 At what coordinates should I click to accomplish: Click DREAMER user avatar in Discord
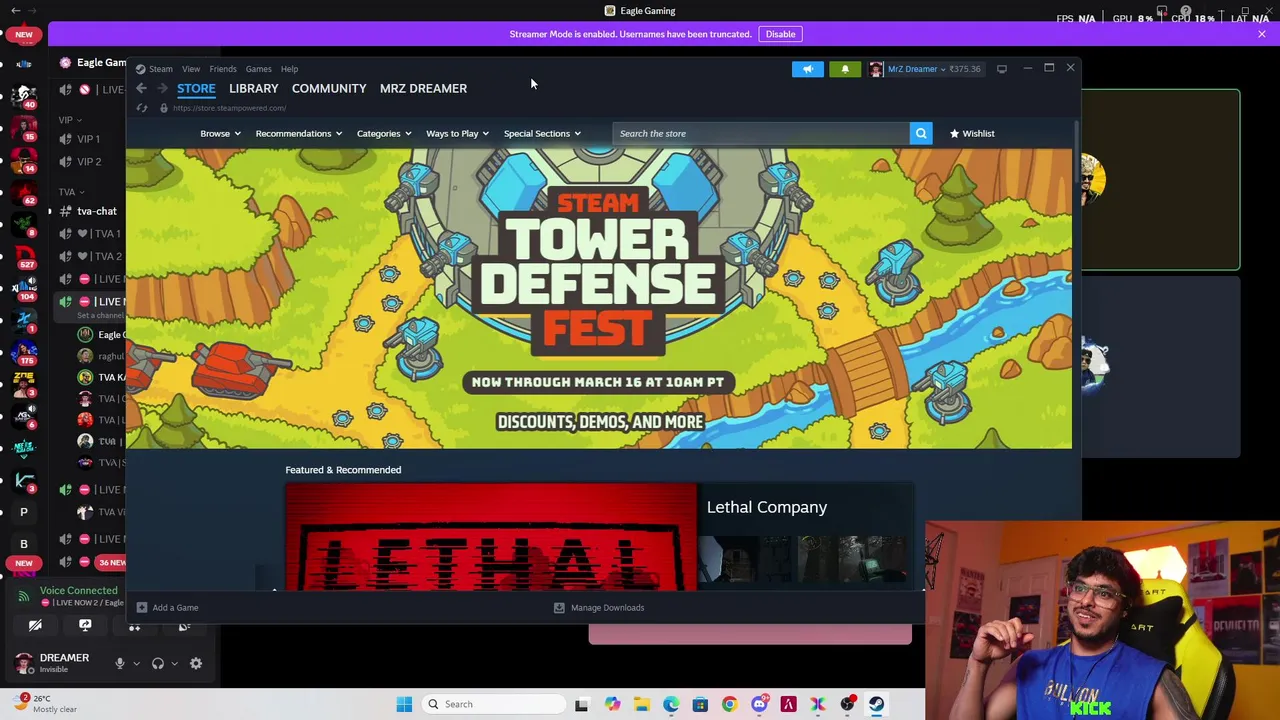pos(24,663)
